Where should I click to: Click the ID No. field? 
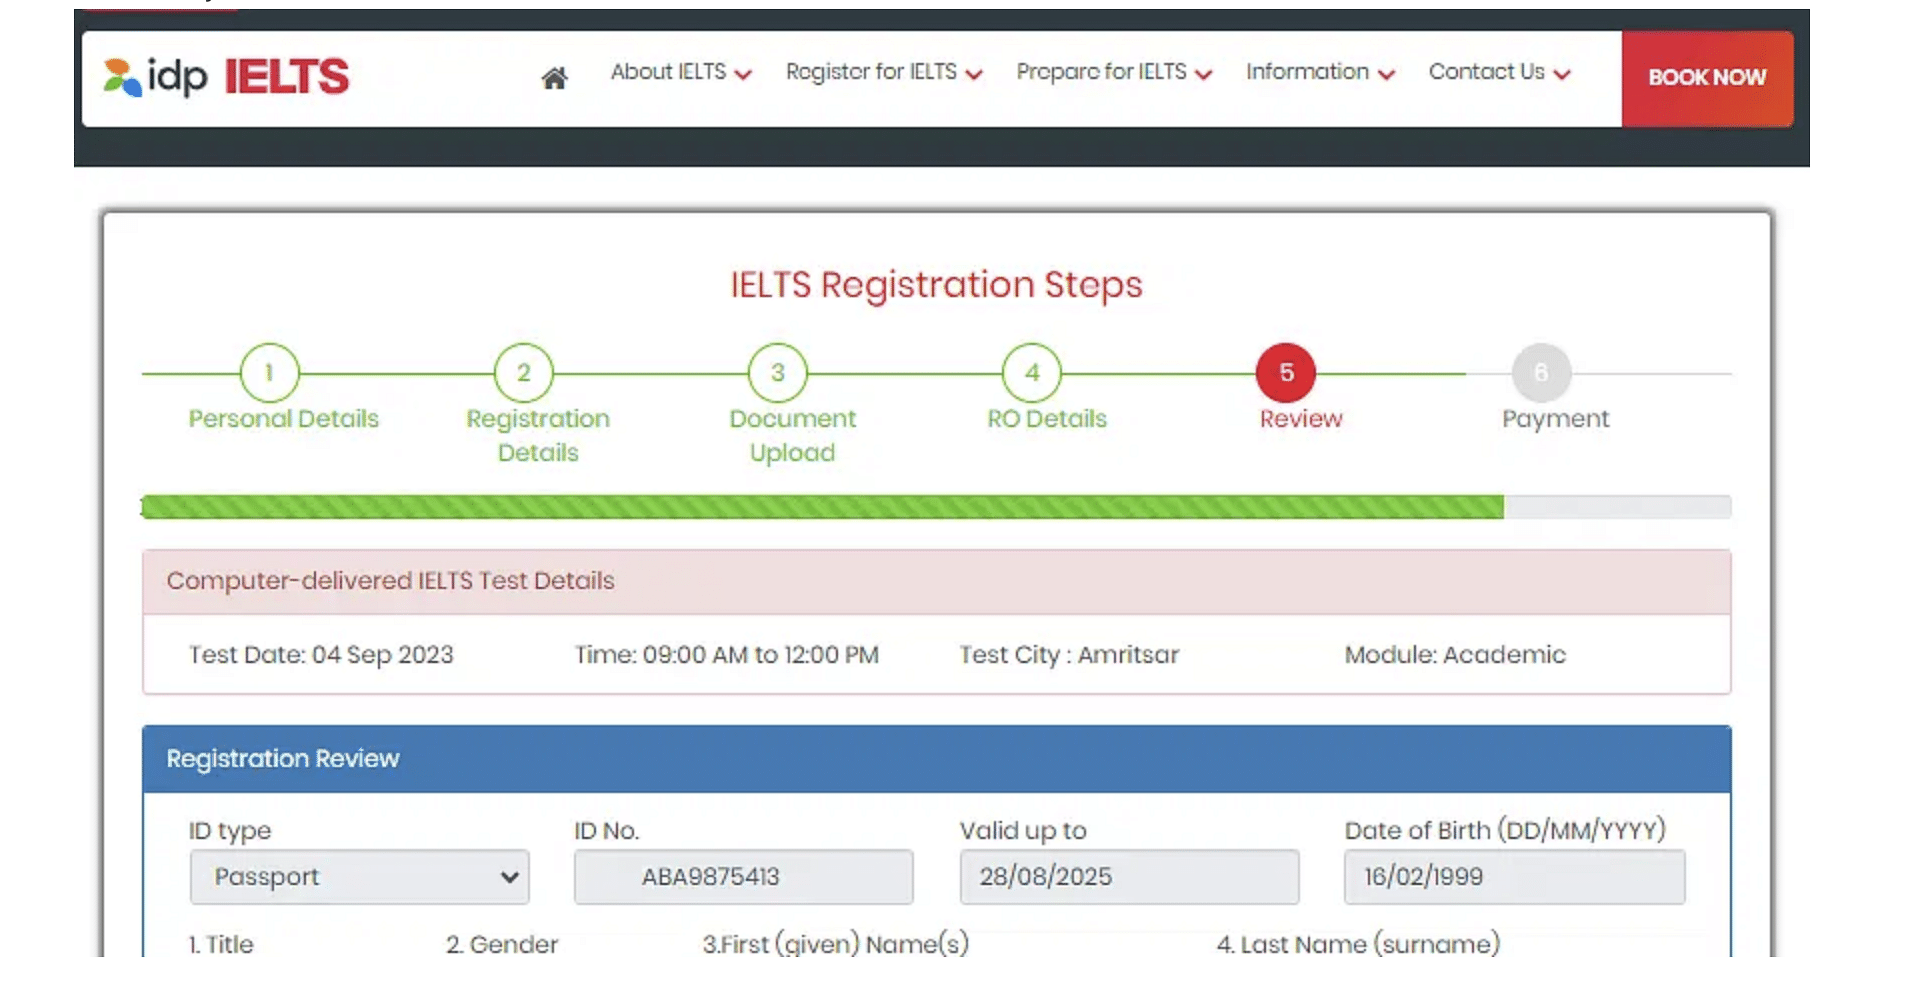743,877
